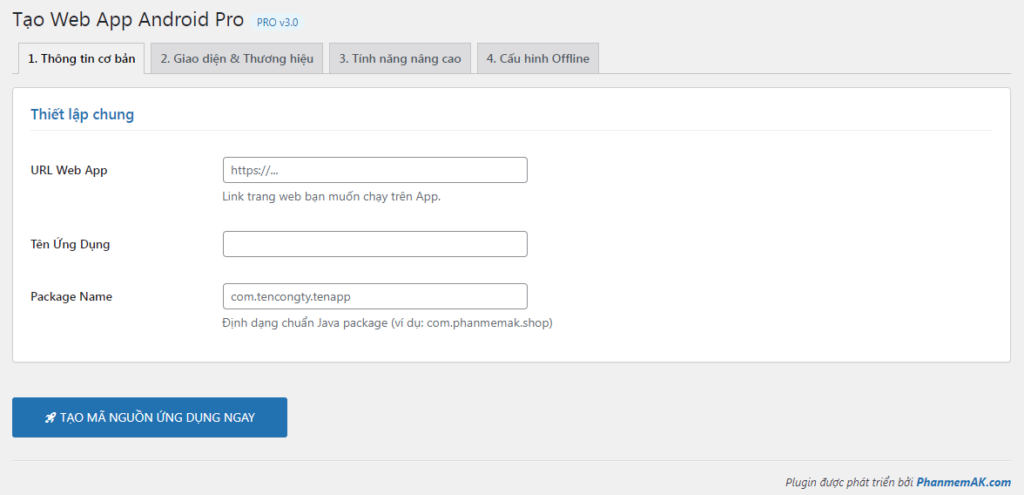Click the rocket icon on the create button
Image resolution: width=1024 pixels, height=495 pixels.
click(x=50, y=418)
